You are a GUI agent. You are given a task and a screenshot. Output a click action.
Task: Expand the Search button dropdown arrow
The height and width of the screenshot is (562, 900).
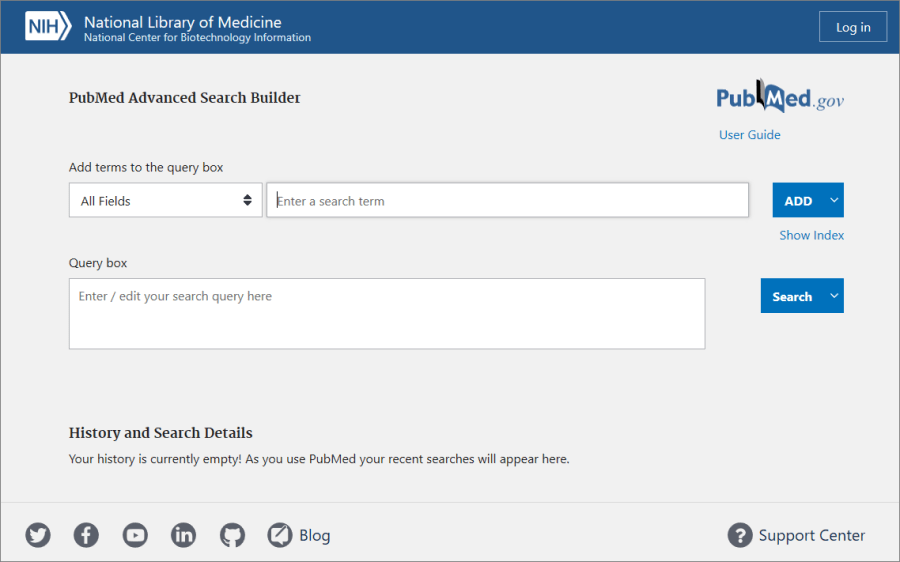(x=834, y=296)
